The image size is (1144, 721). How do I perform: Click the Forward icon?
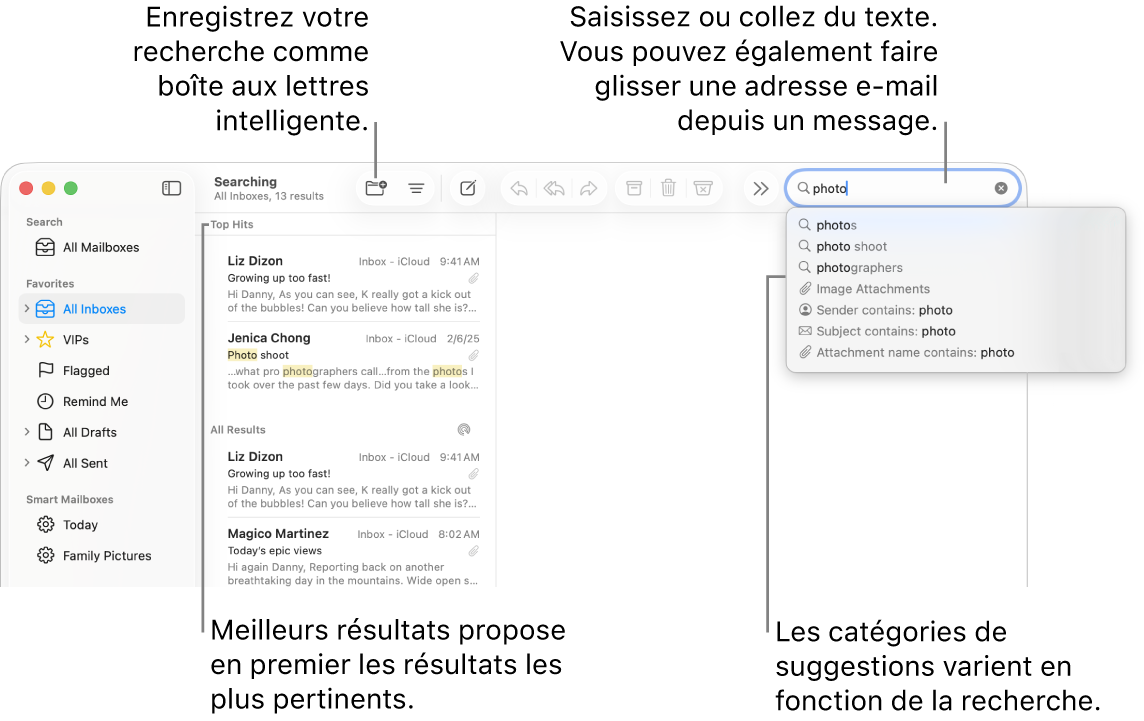coord(588,188)
